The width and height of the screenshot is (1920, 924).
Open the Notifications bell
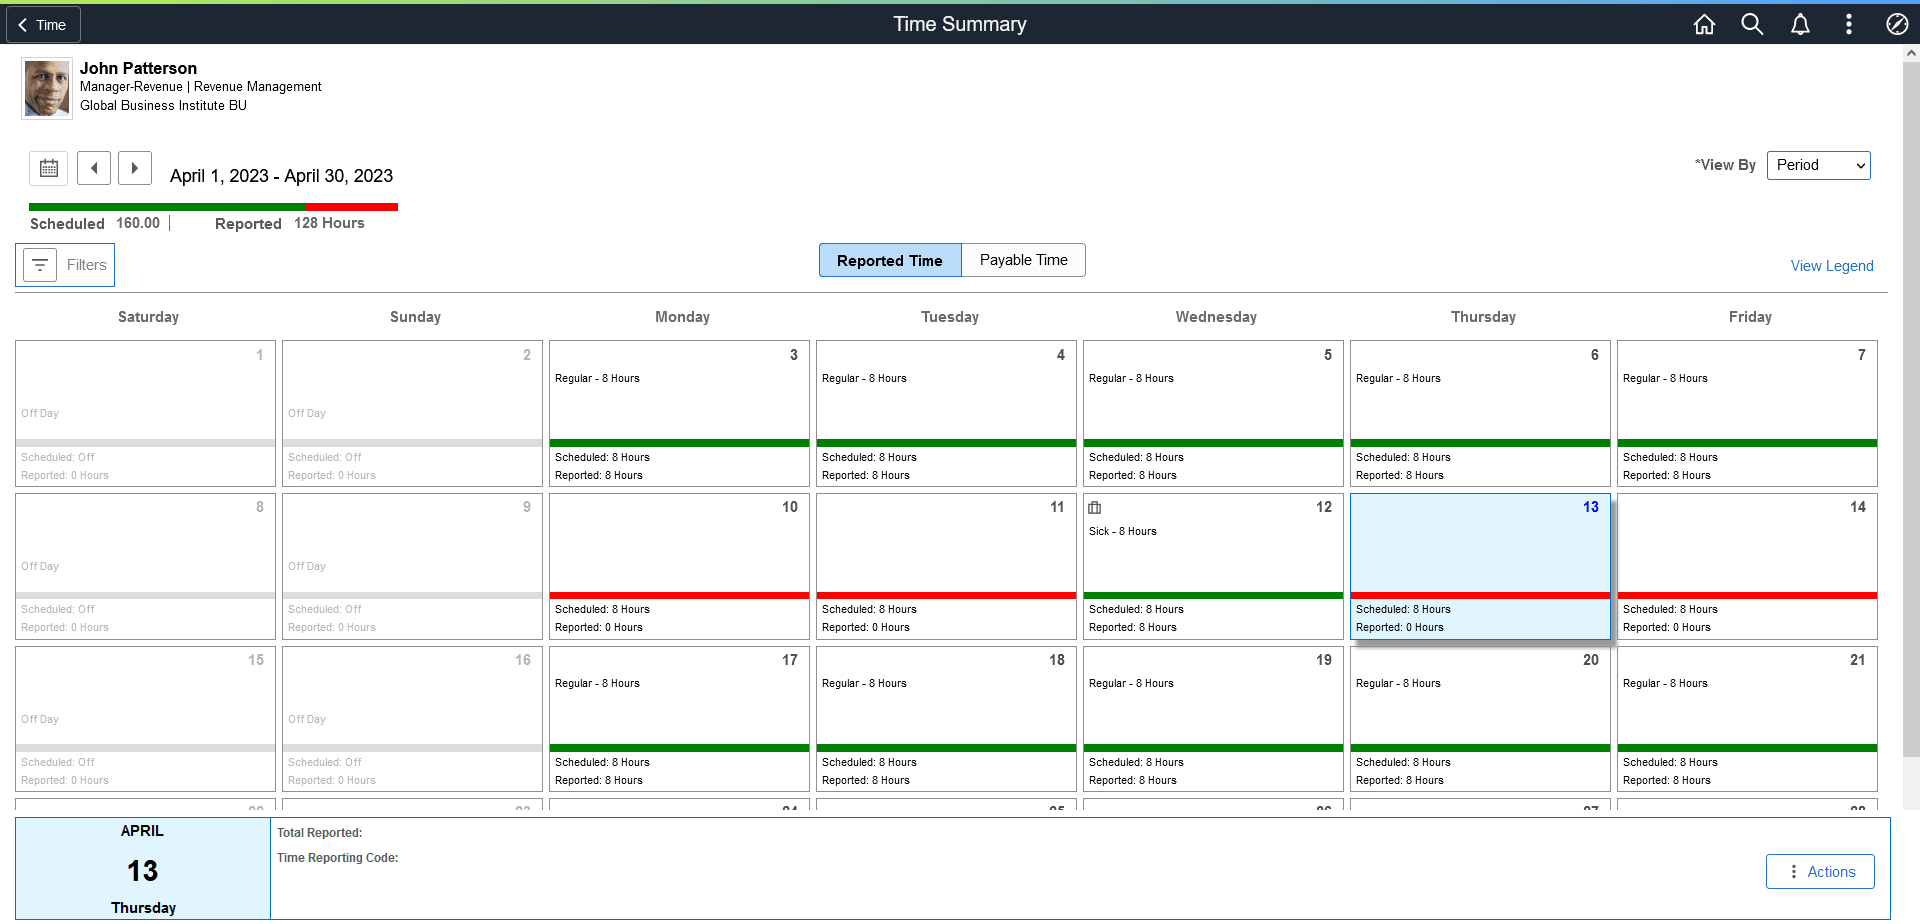click(1800, 24)
